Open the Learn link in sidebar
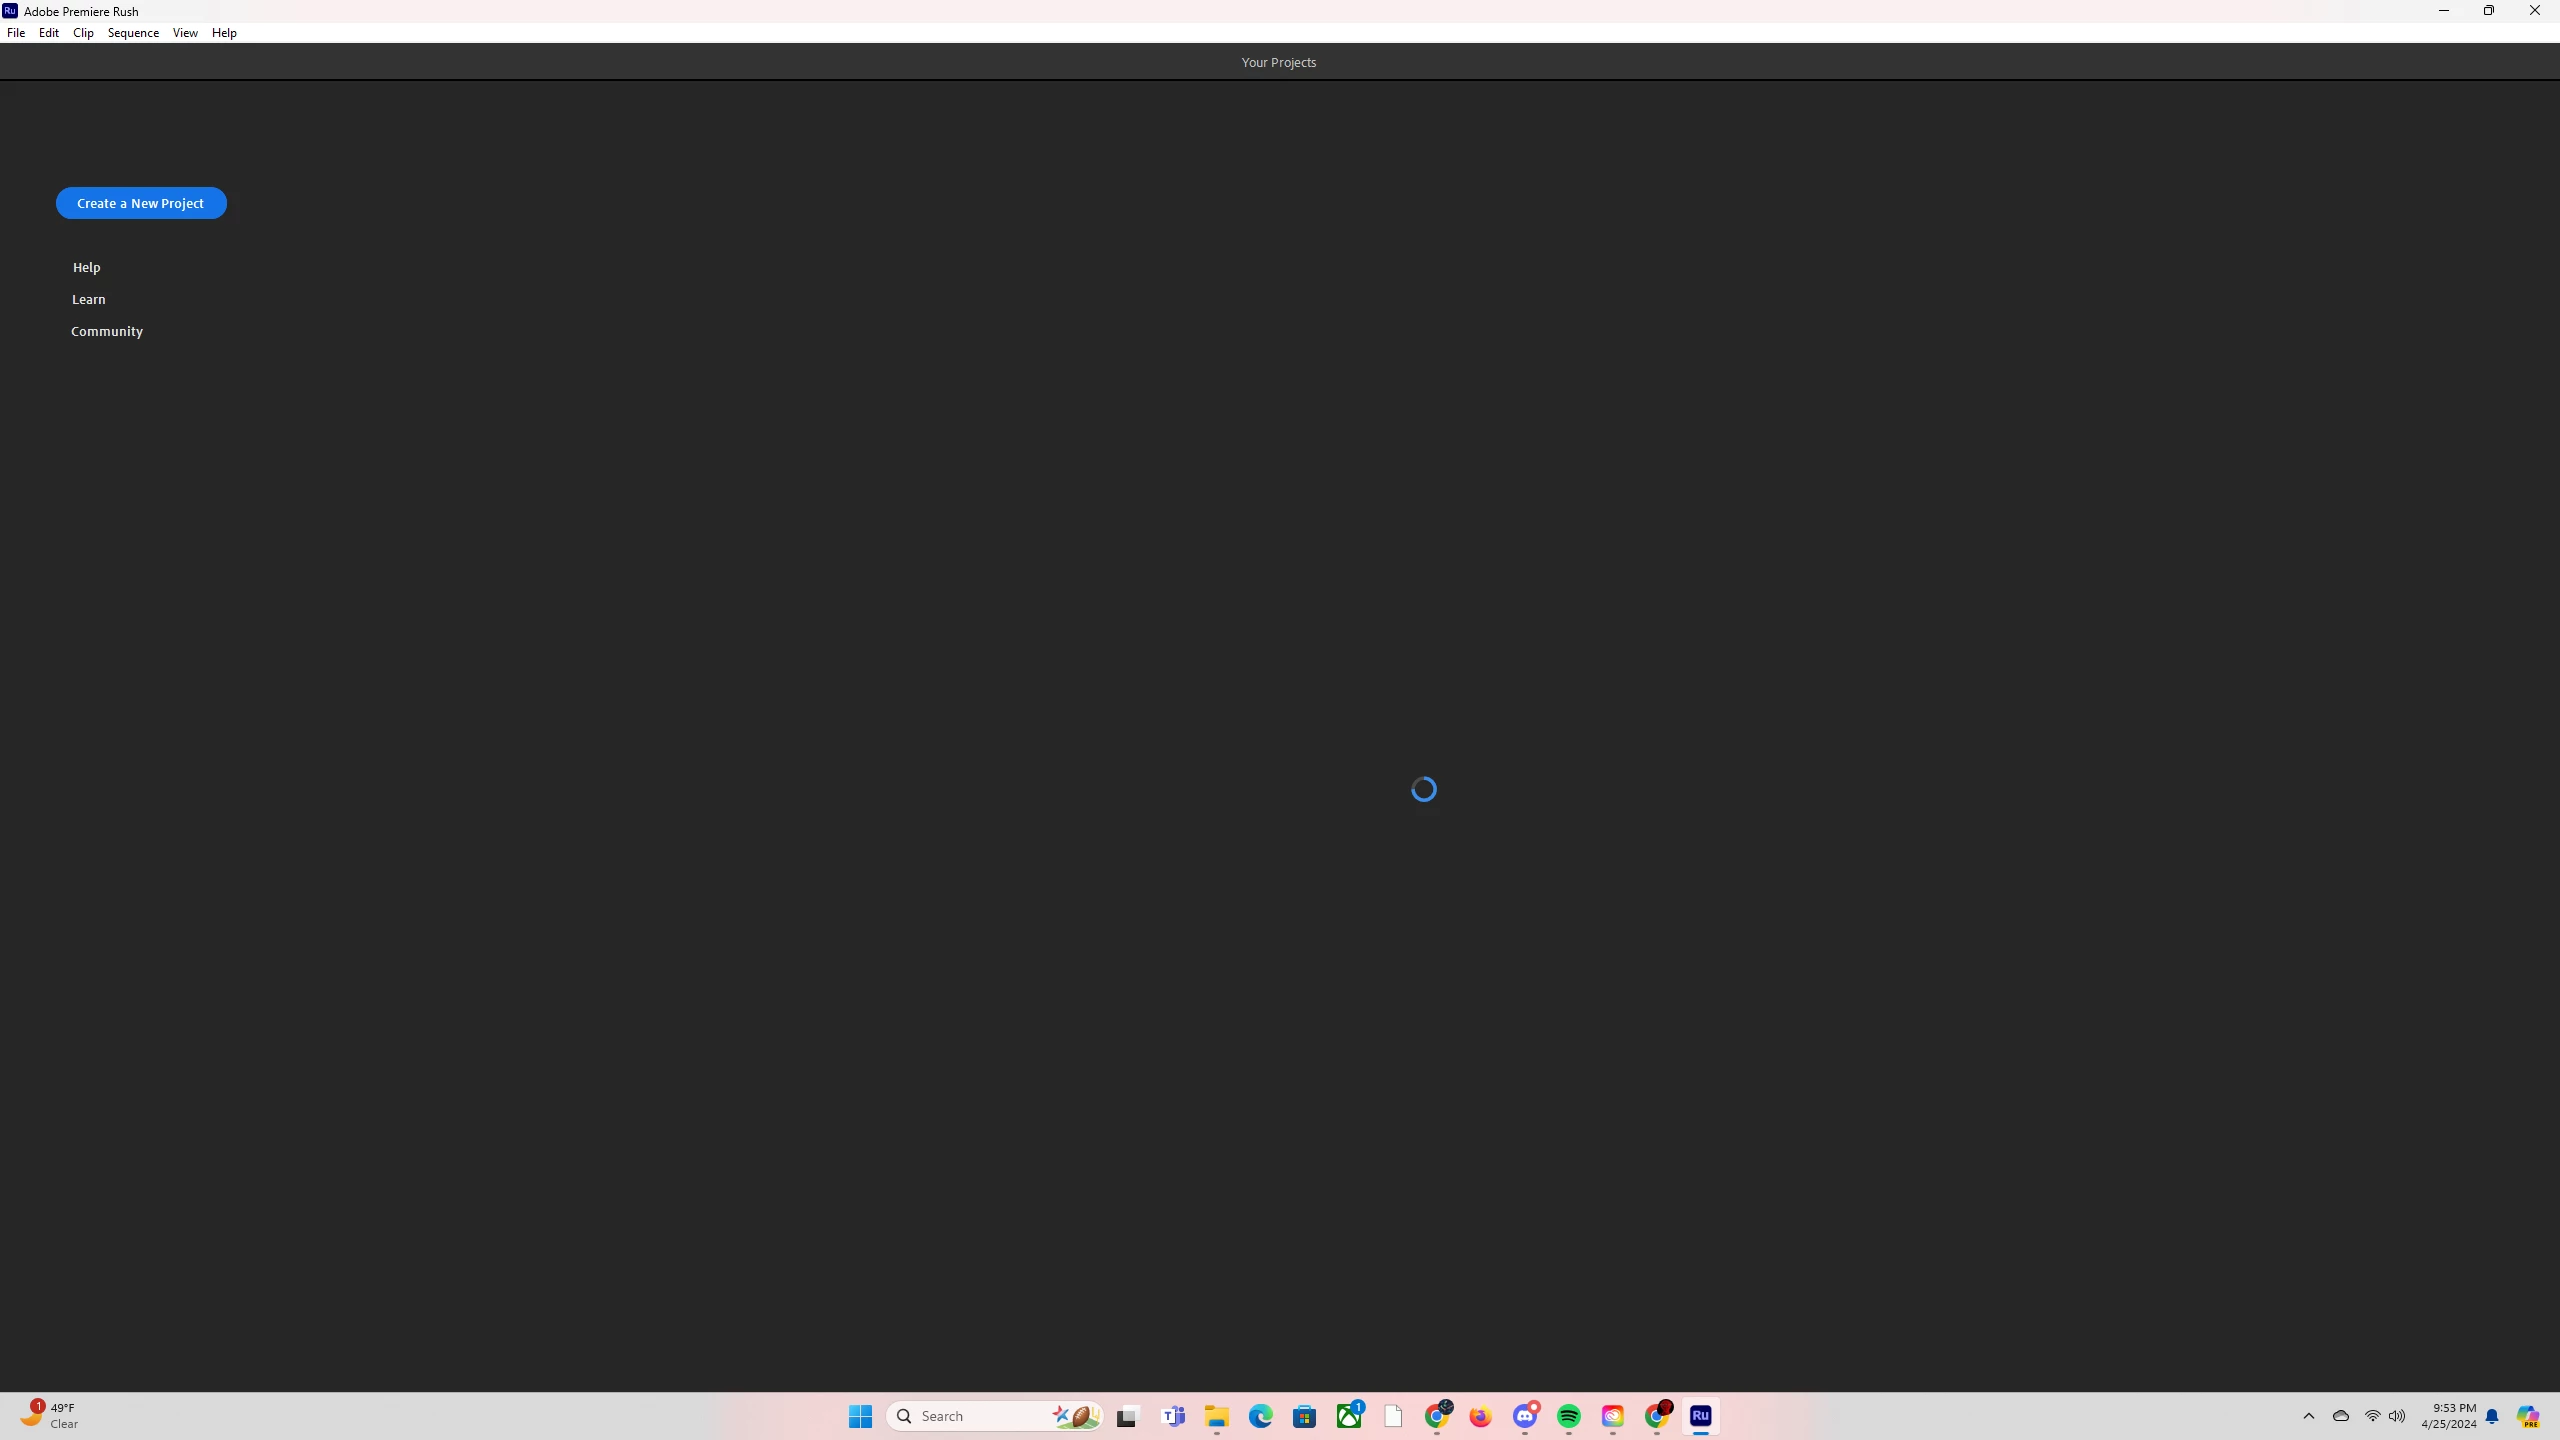The image size is (2560, 1440). coord(88,299)
